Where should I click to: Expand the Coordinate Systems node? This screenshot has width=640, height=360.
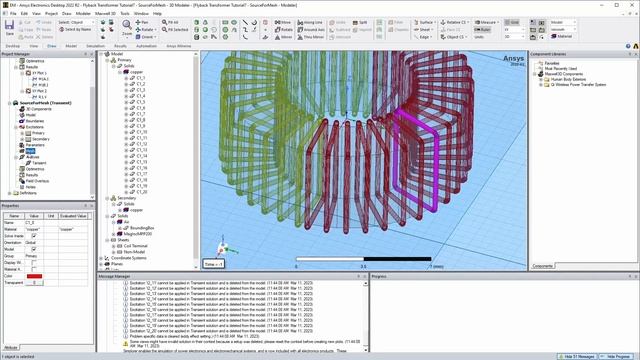[x=101, y=258]
